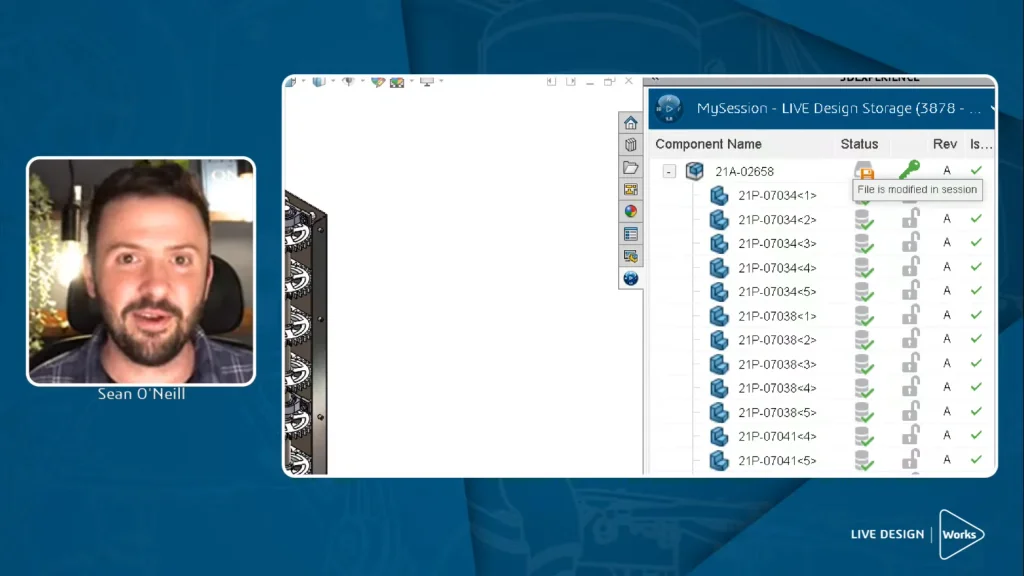
Task: Click the saved status icon for 21P-07034<4>
Action: [863, 268]
